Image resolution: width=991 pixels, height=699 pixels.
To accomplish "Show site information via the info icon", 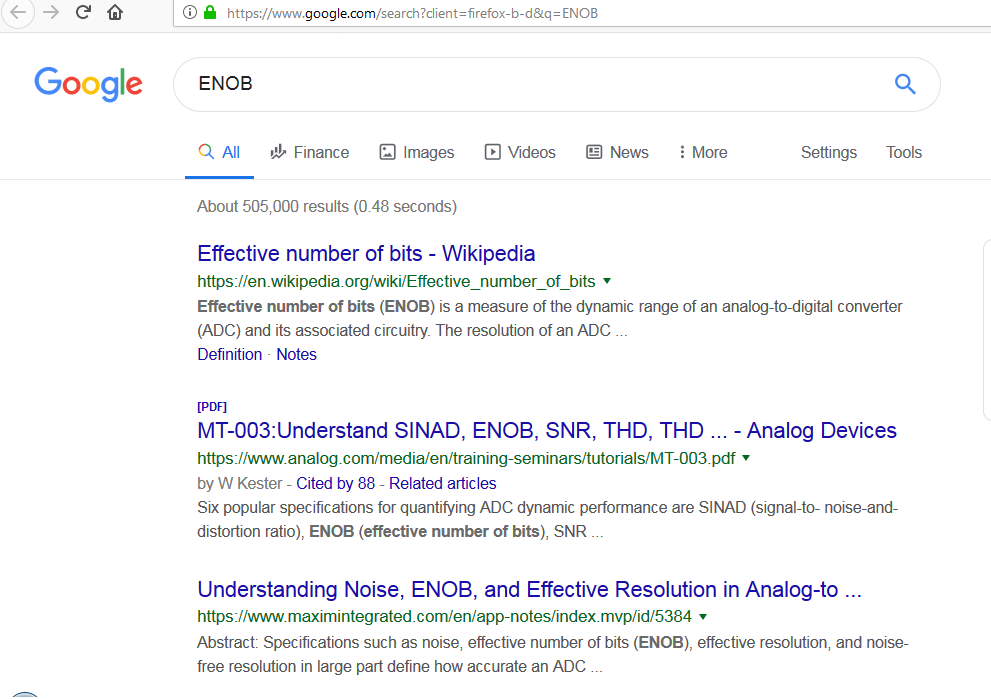I will pos(190,13).
